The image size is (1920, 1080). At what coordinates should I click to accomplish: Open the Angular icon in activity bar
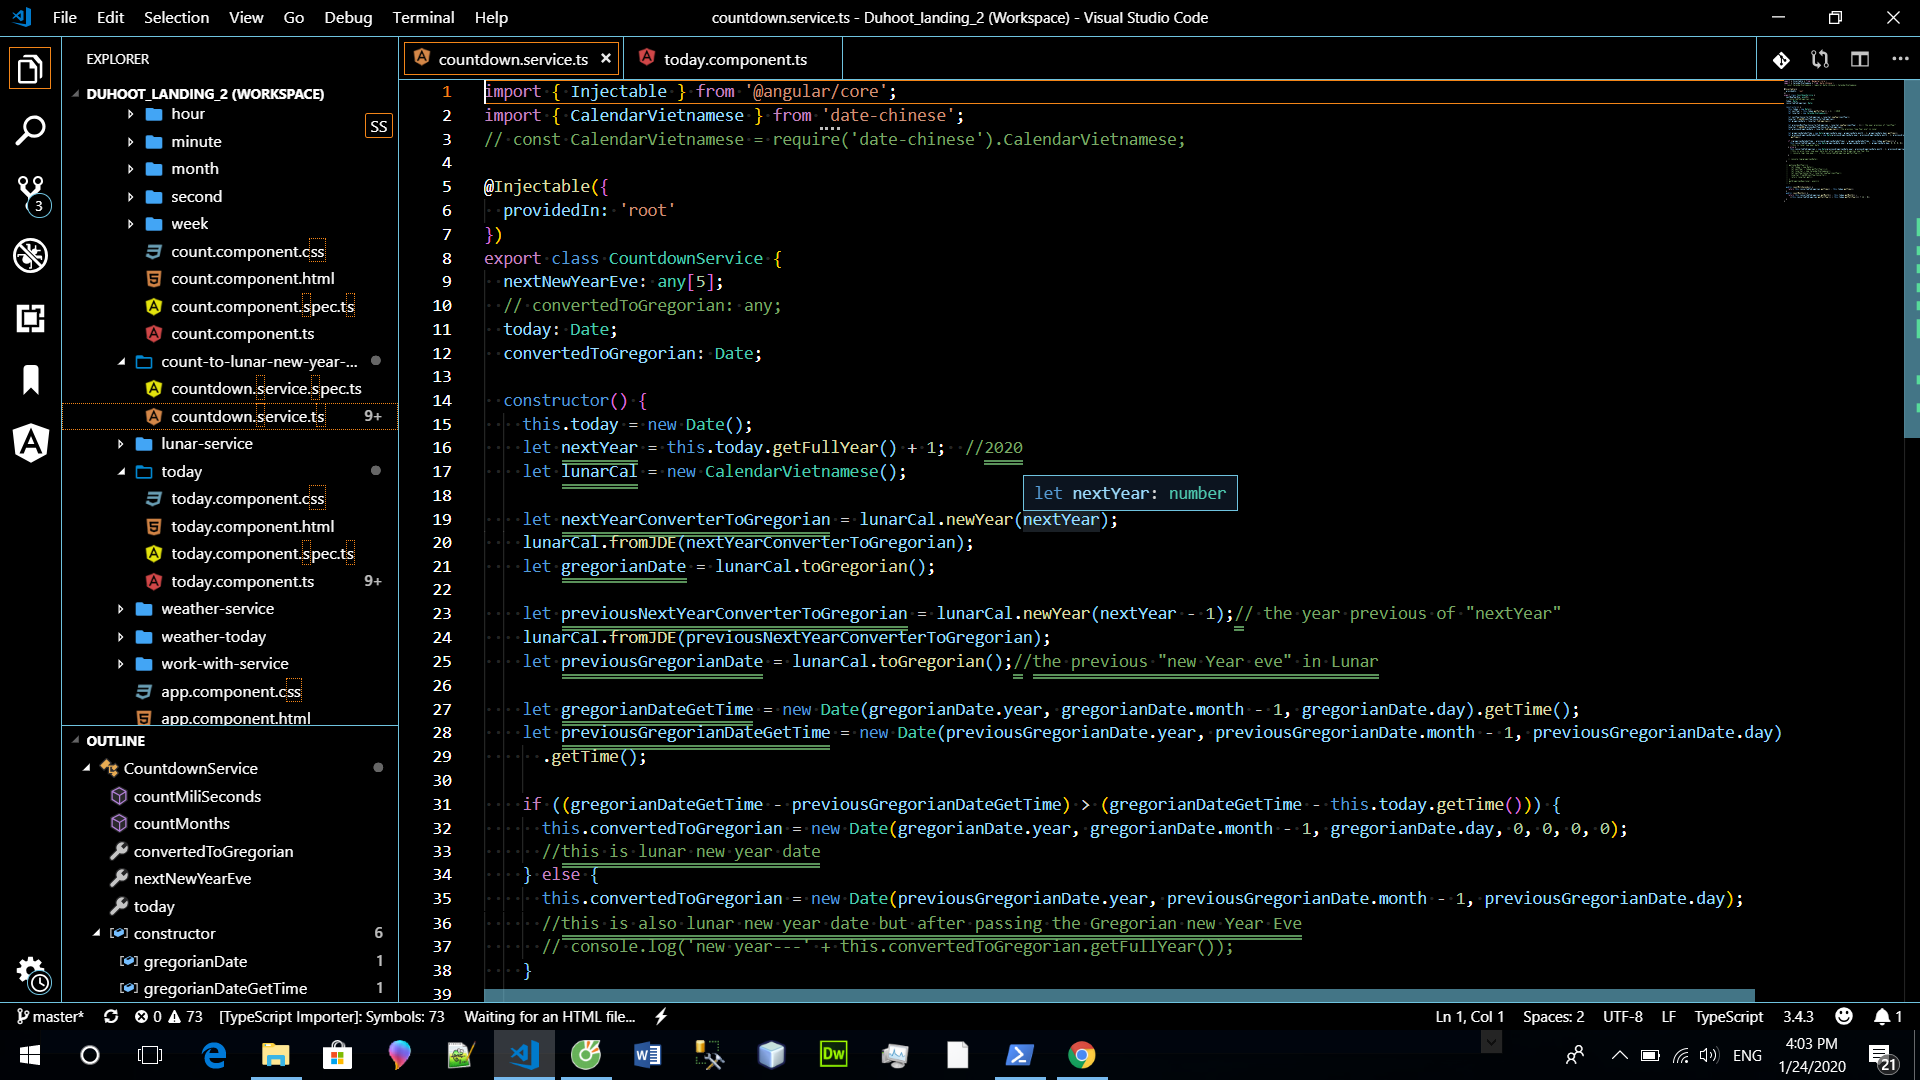coord(30,442)
